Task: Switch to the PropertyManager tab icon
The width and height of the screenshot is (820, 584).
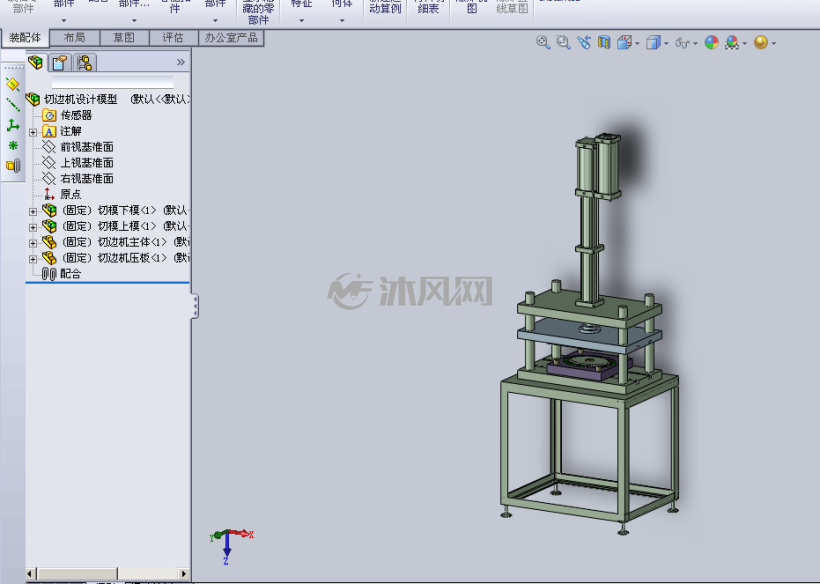Action: (x=60, y=63)
